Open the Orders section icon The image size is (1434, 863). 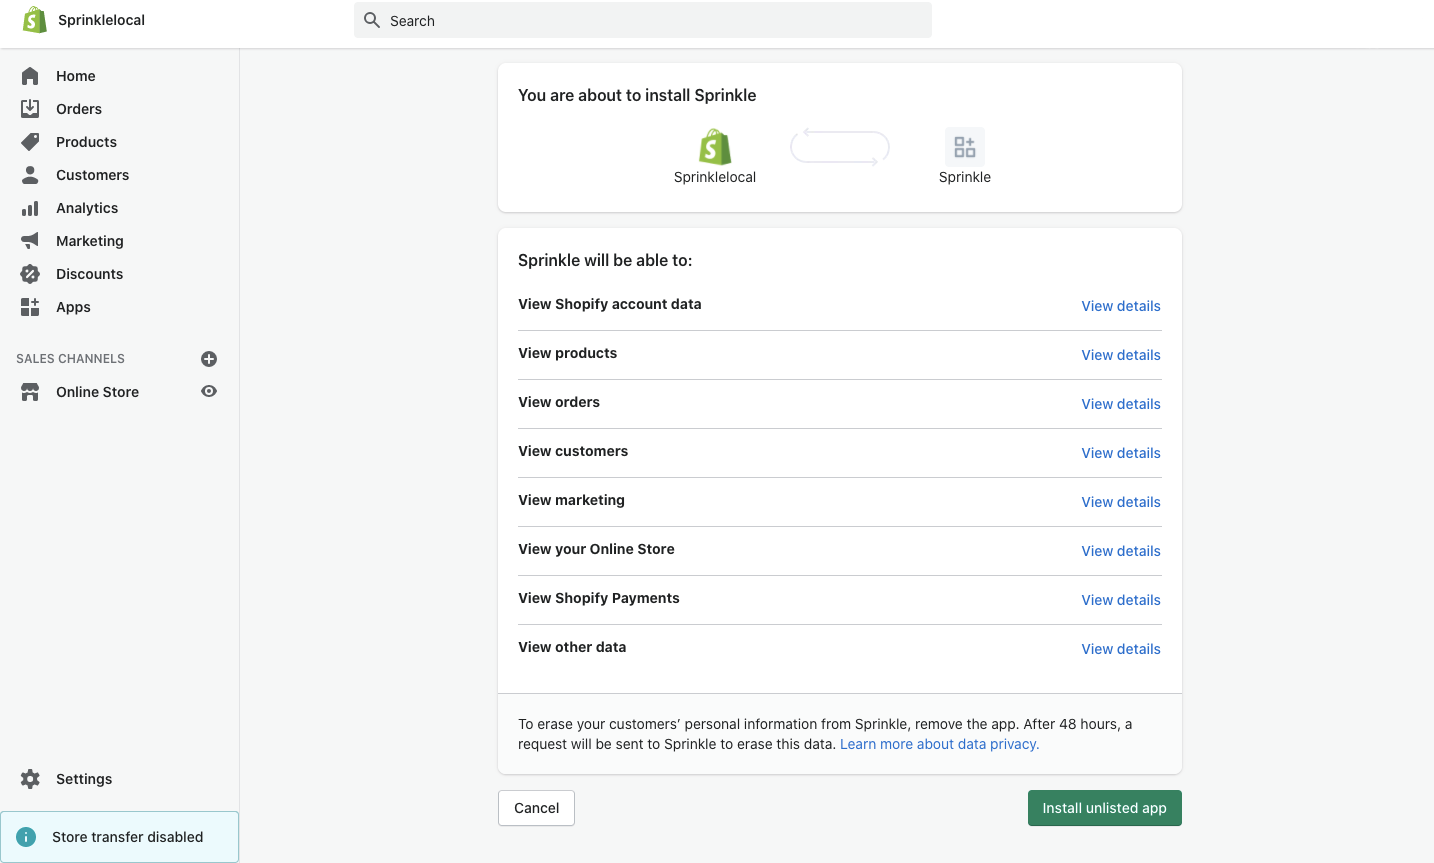[30, 109]
